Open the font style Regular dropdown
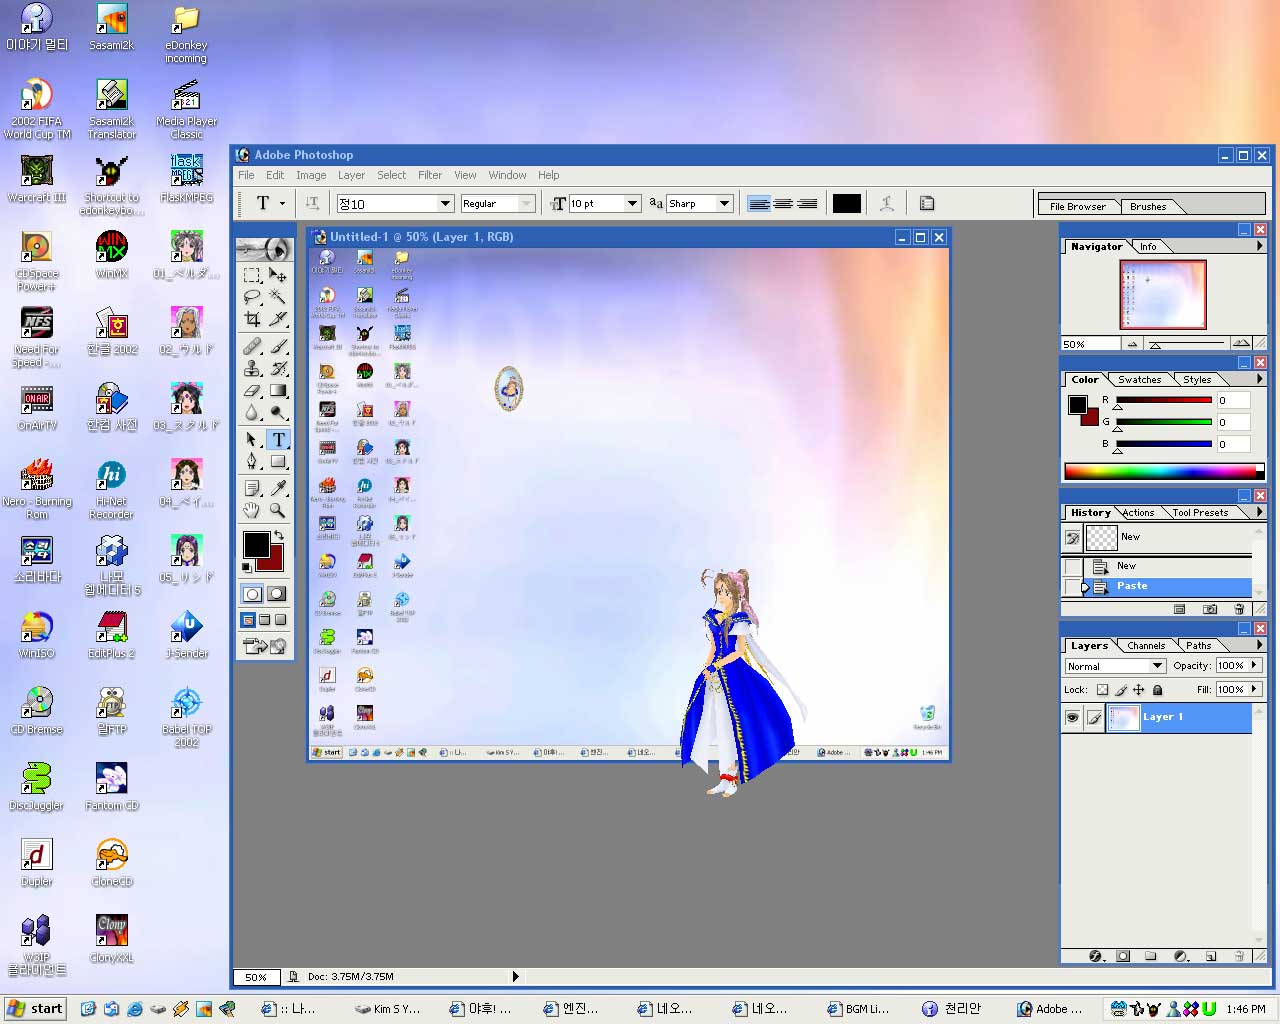Image resolution: width=1280 pixels, height=1024 pixels. (526, 203)
